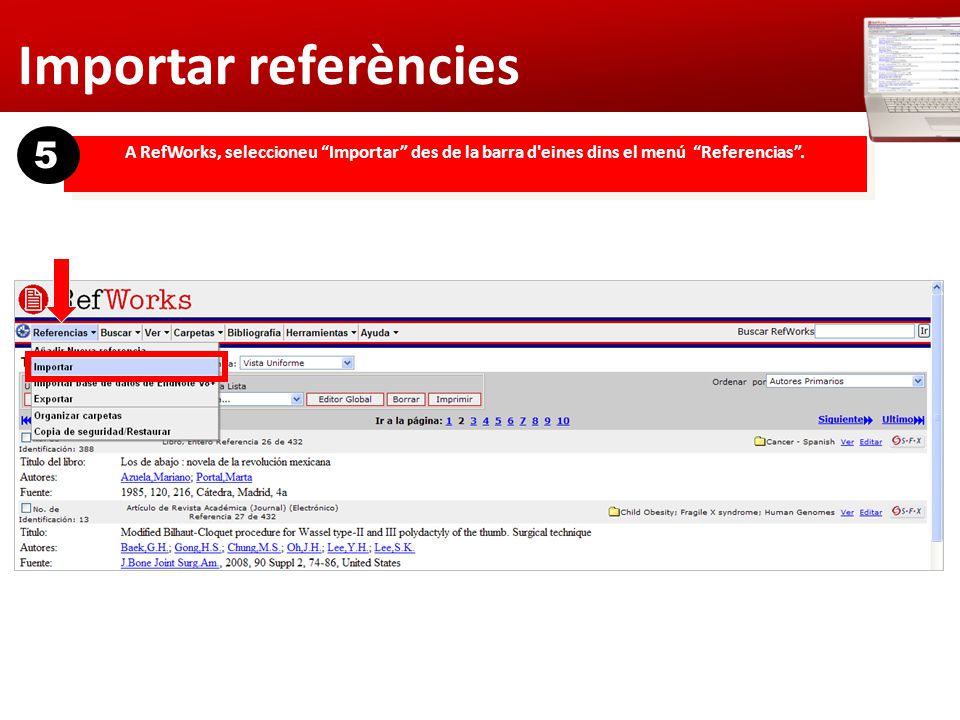The height and width of the screenshot is (720, 960).
Task: Open the Child Obesity folder icon
Action: (614, 511)
